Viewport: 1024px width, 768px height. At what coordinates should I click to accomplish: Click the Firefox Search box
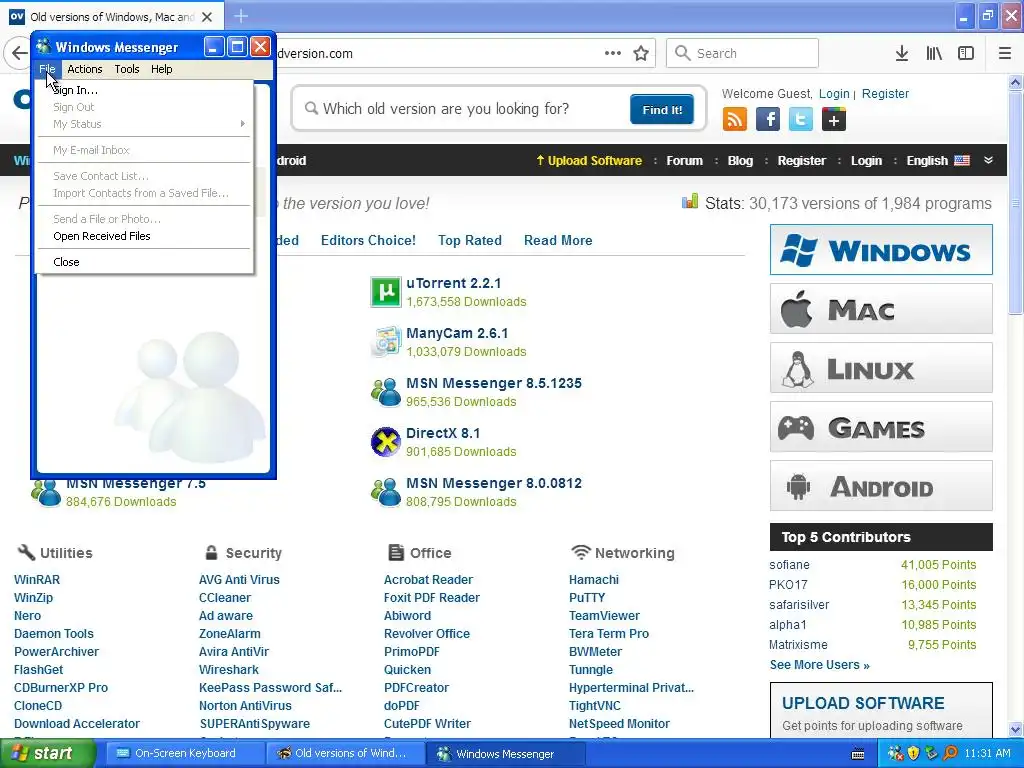tap(742, 53)
